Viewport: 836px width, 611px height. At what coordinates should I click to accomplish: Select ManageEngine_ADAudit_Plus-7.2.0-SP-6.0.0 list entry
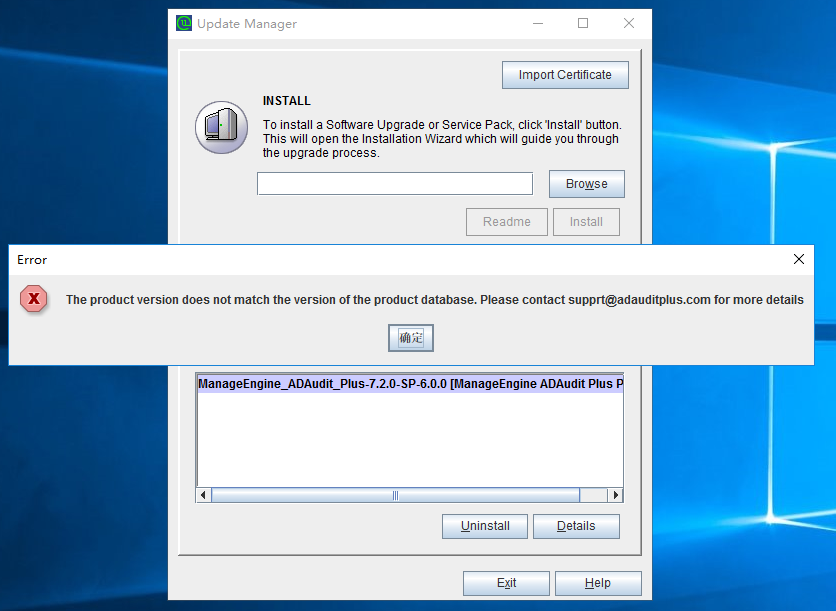point(410,384)
